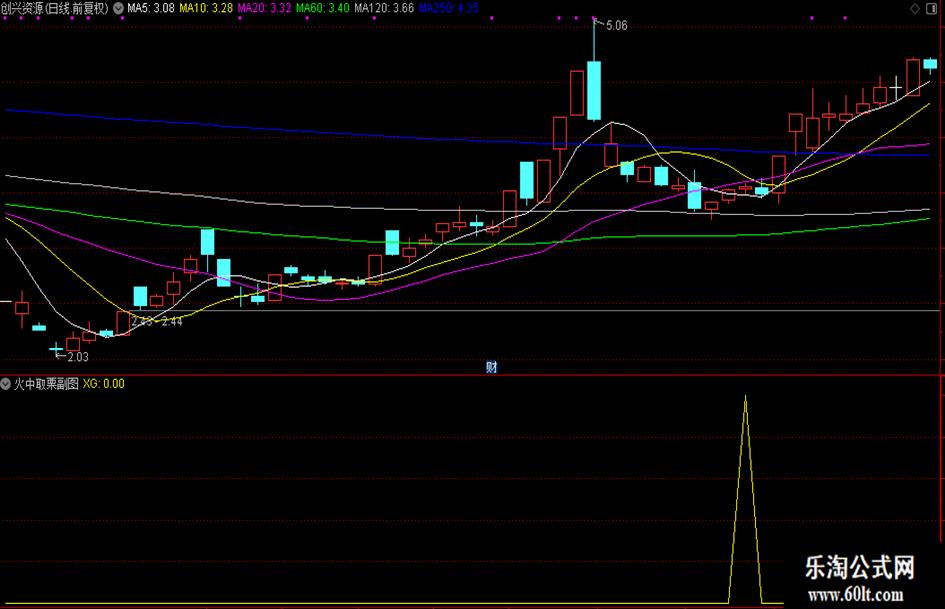Open the dropdown arrow beside 创兴资源 title

coord(119,8)
